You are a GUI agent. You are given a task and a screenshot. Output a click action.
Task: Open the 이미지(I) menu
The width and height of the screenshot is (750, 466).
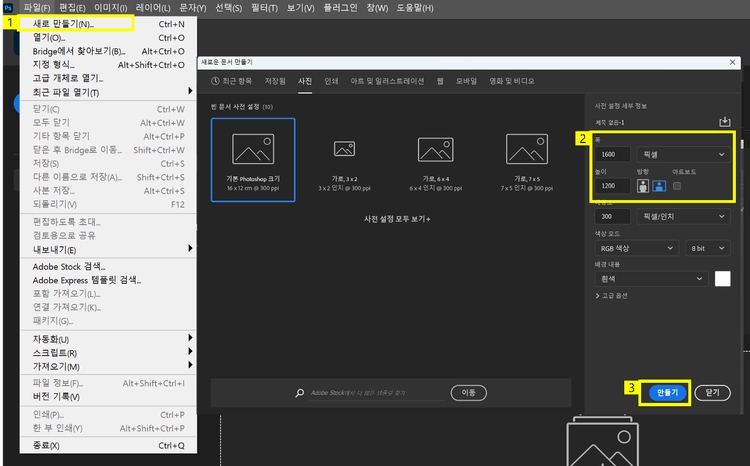(x=110, y=8)
